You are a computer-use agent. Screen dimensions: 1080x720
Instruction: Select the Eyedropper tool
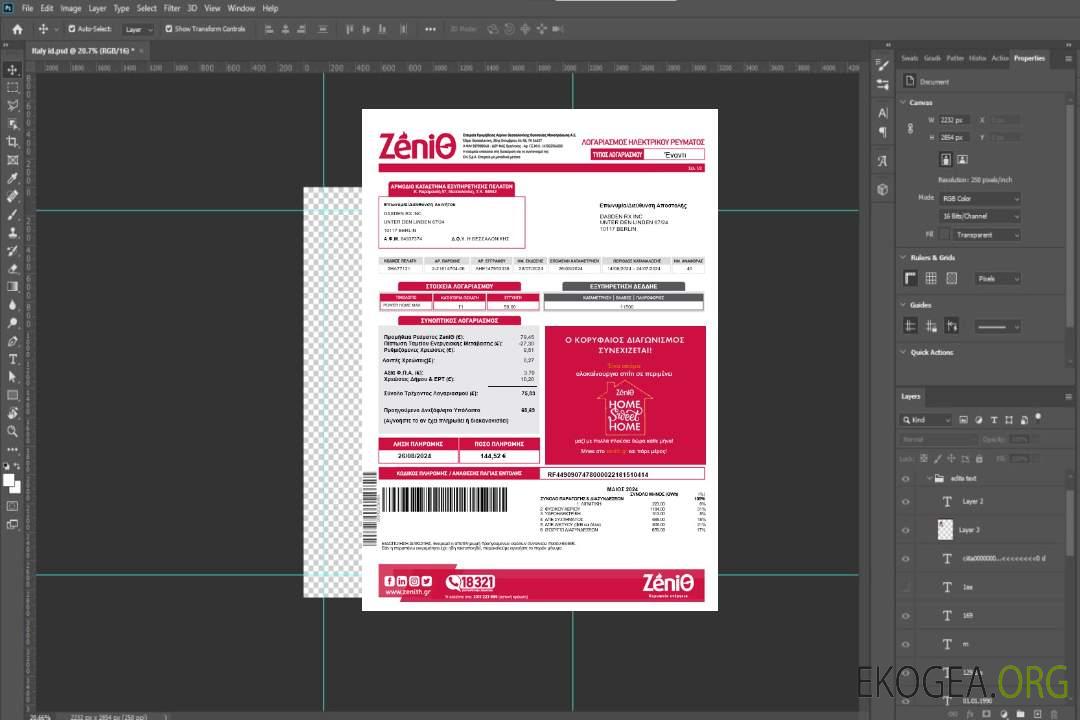12,178
